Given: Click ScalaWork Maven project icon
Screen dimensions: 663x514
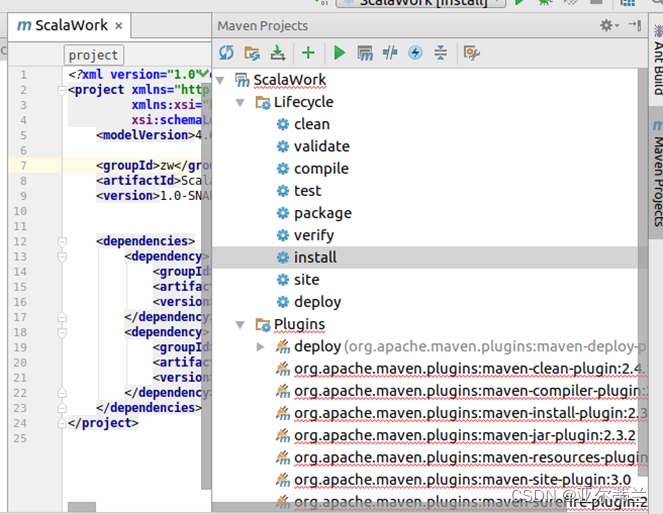Looking at the screenshot, I should pyautogui.click(x=242, y=80).
